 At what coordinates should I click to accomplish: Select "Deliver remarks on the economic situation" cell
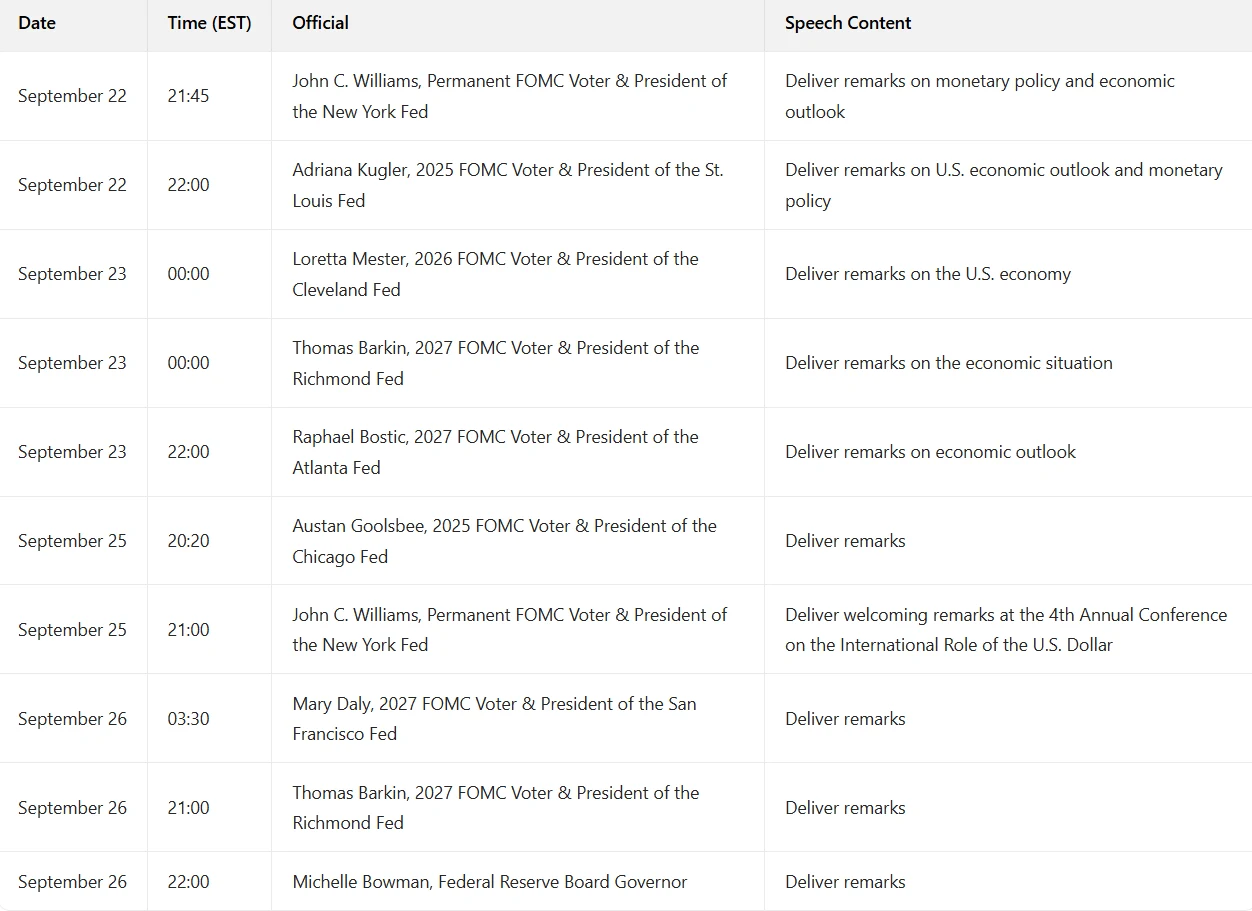948,363
